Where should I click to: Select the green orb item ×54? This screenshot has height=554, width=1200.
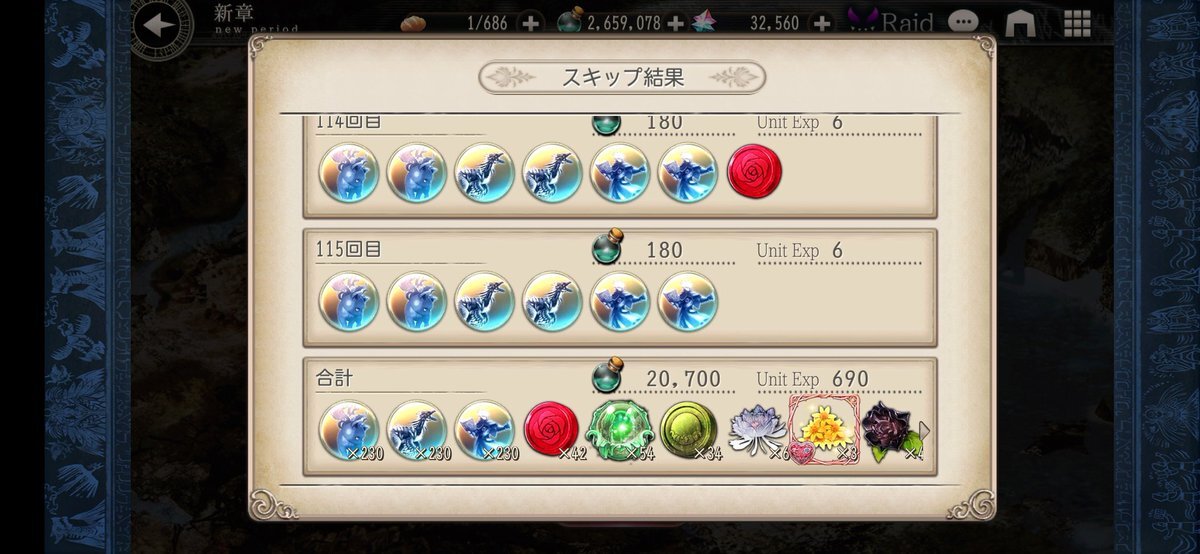(620, 430)
